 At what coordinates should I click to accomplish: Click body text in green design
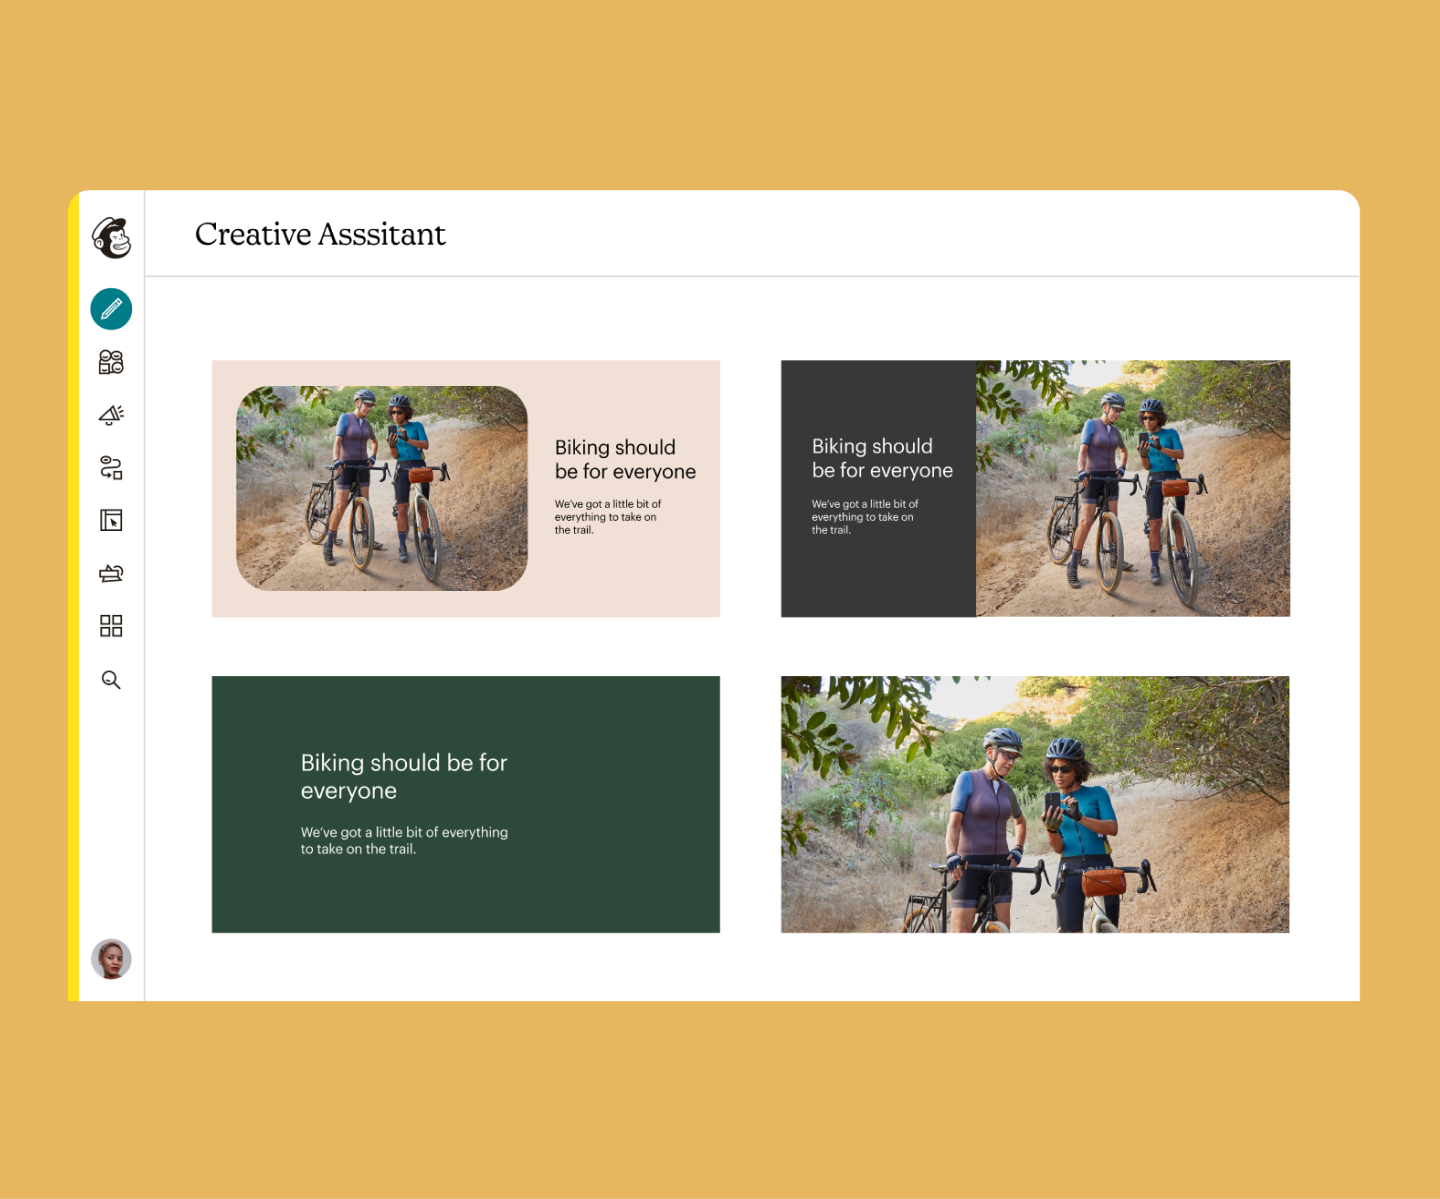(x=404, y=840)
